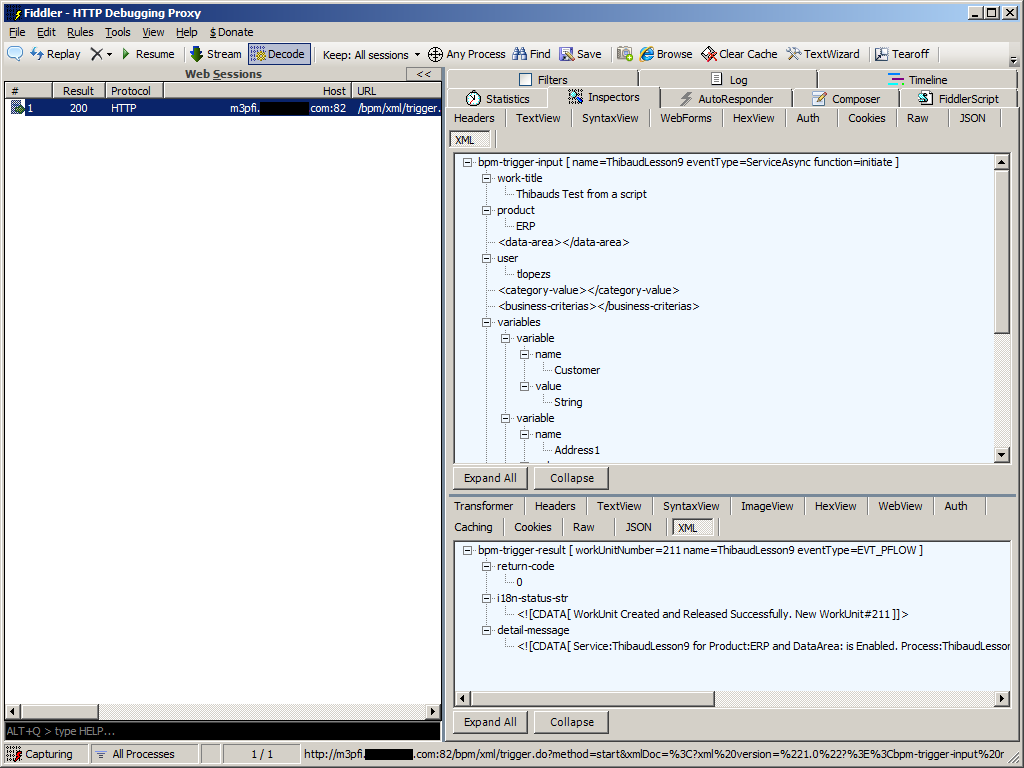Toggle the Capturing status indicator
Image resolution: width=1024 pixels, height=768 pixels.
tap(15, 754)
